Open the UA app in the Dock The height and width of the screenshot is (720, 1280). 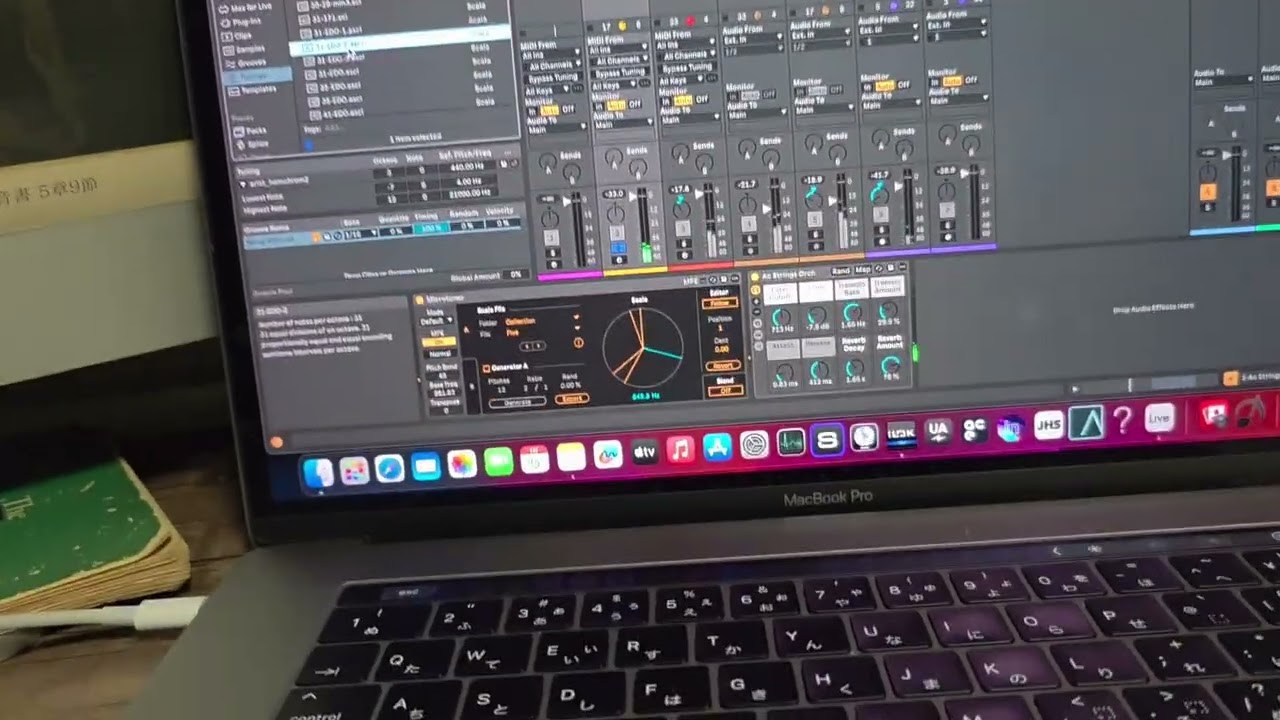click(938, 431)
